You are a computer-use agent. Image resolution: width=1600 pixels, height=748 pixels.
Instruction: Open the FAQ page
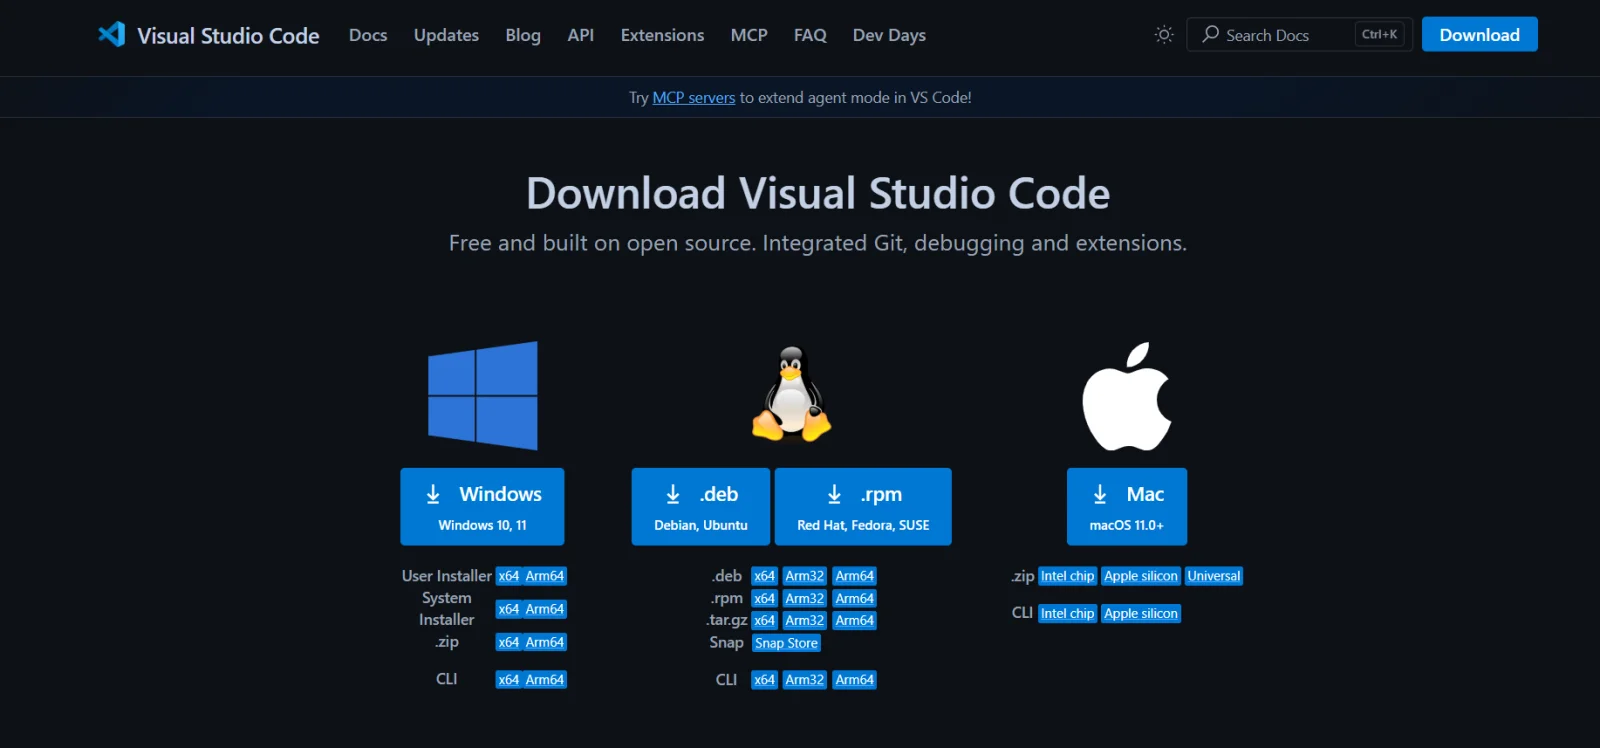pyautogui.click(x=810, y=35)
